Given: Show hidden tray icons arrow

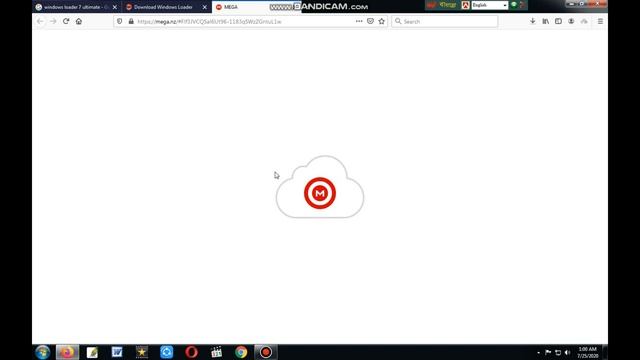Looking at the screenshot, I should tap(538, 352).
